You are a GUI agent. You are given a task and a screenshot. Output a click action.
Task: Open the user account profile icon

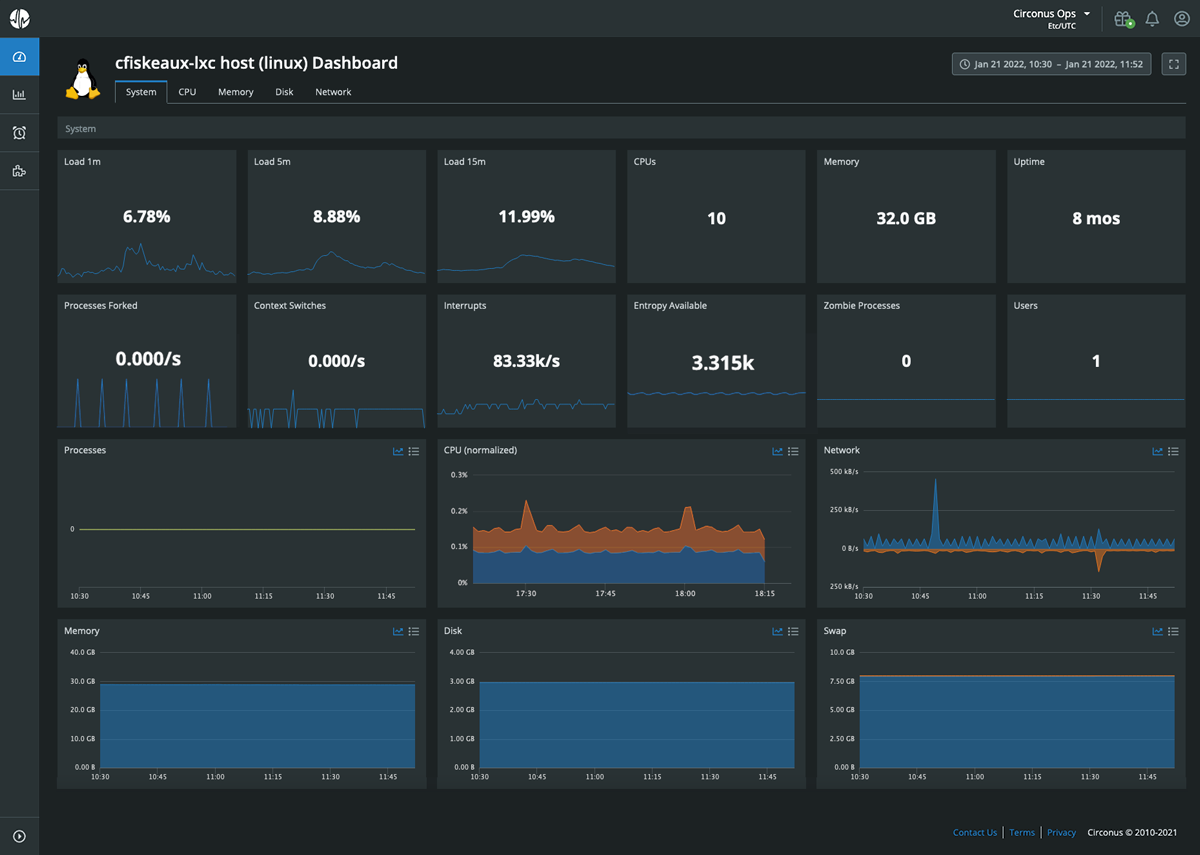click(x=1182, y=18)
